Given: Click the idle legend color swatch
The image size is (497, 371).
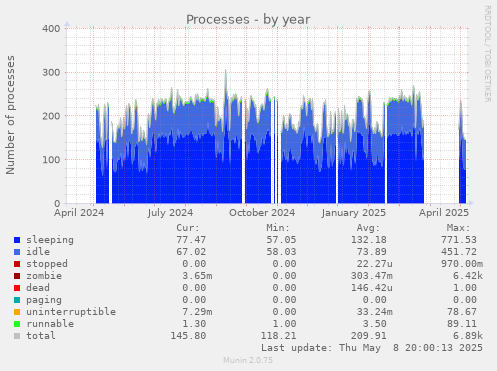Looking at the screenshot, I should point(17,252).
